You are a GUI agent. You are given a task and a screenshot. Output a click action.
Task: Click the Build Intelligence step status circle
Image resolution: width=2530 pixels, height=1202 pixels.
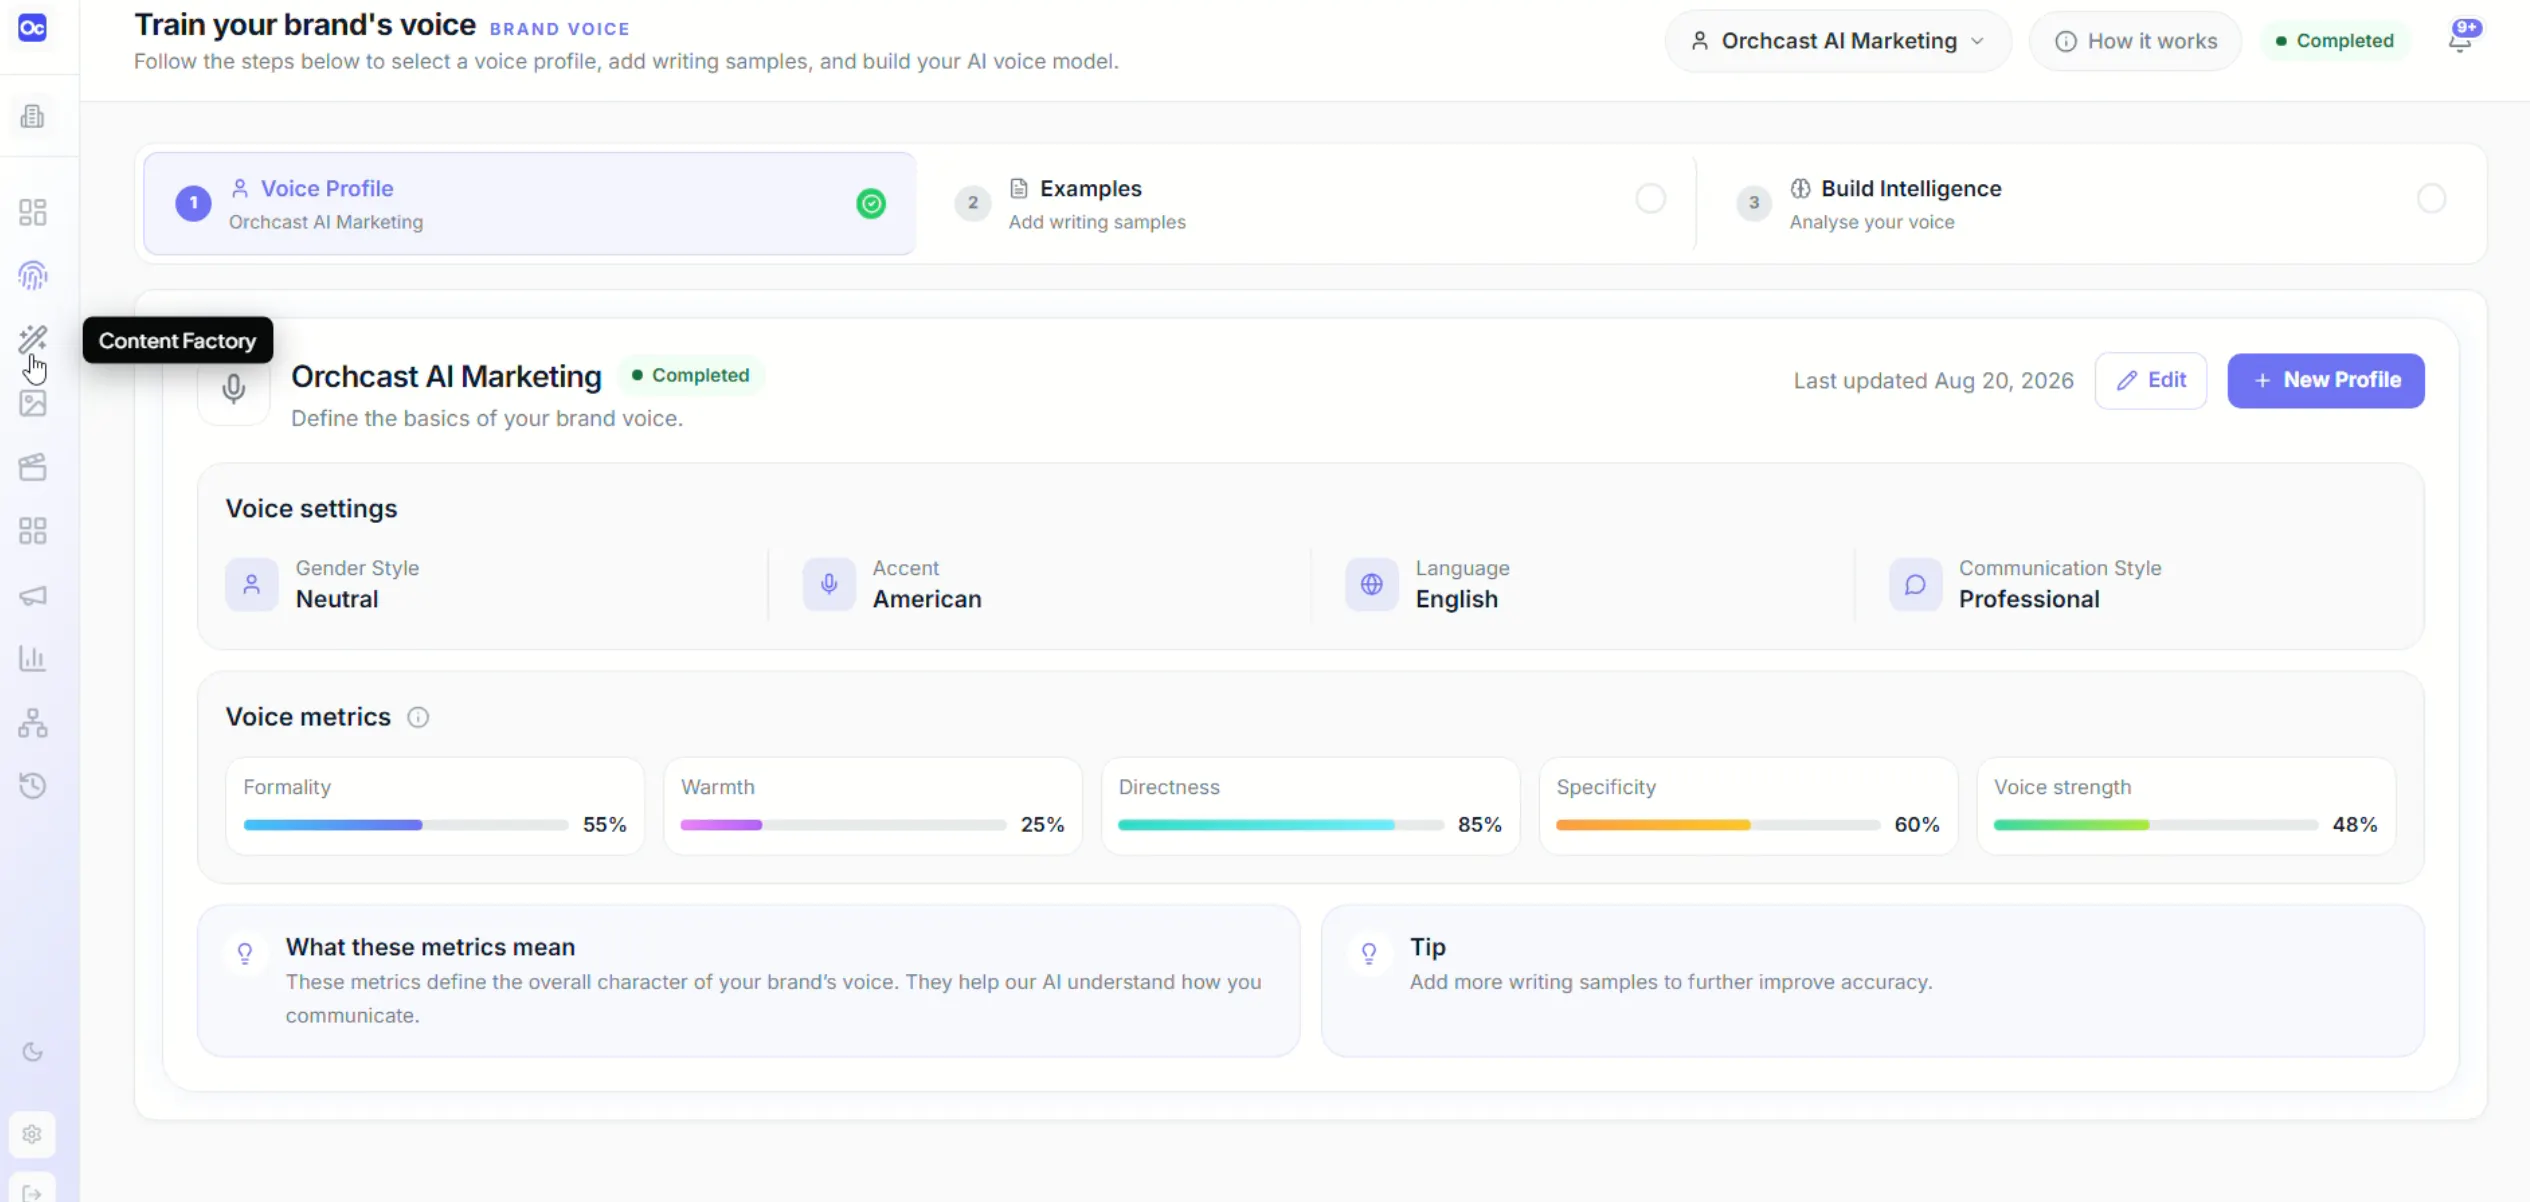(2431, 199)
